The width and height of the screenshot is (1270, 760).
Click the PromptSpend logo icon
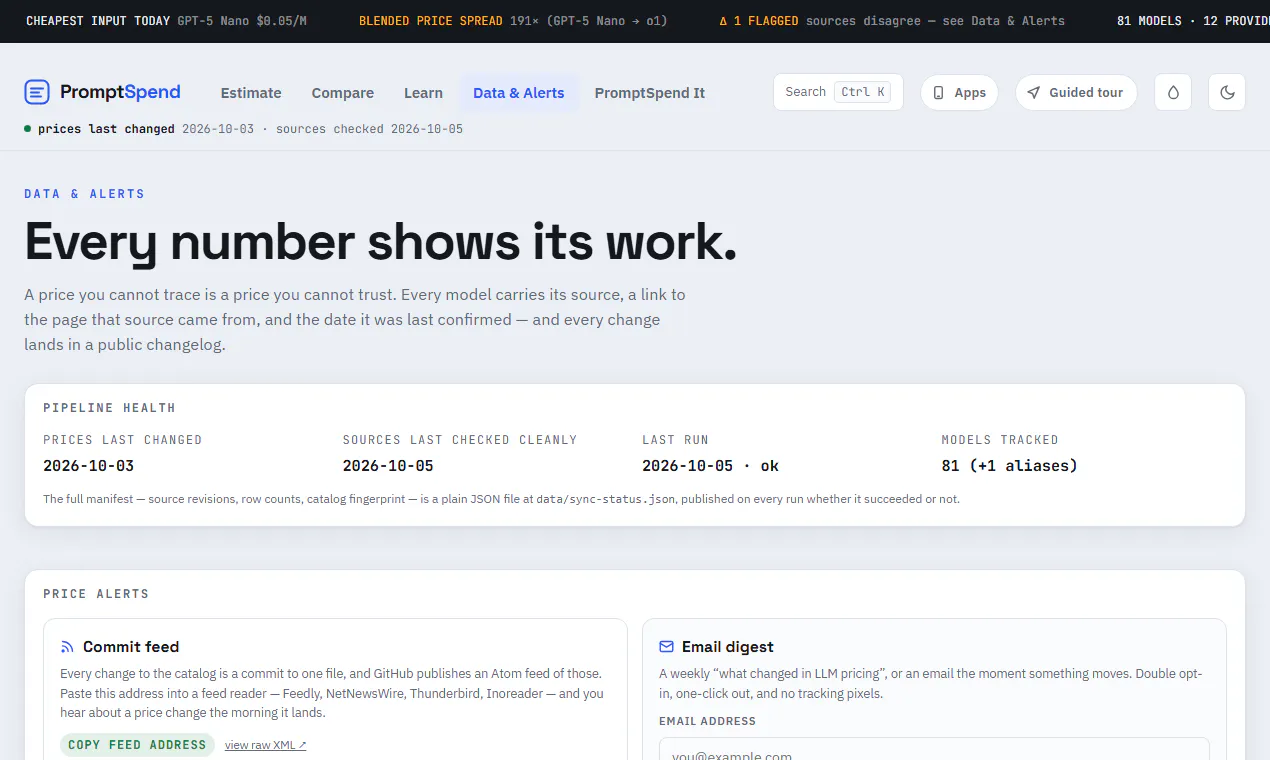(37, 93)
